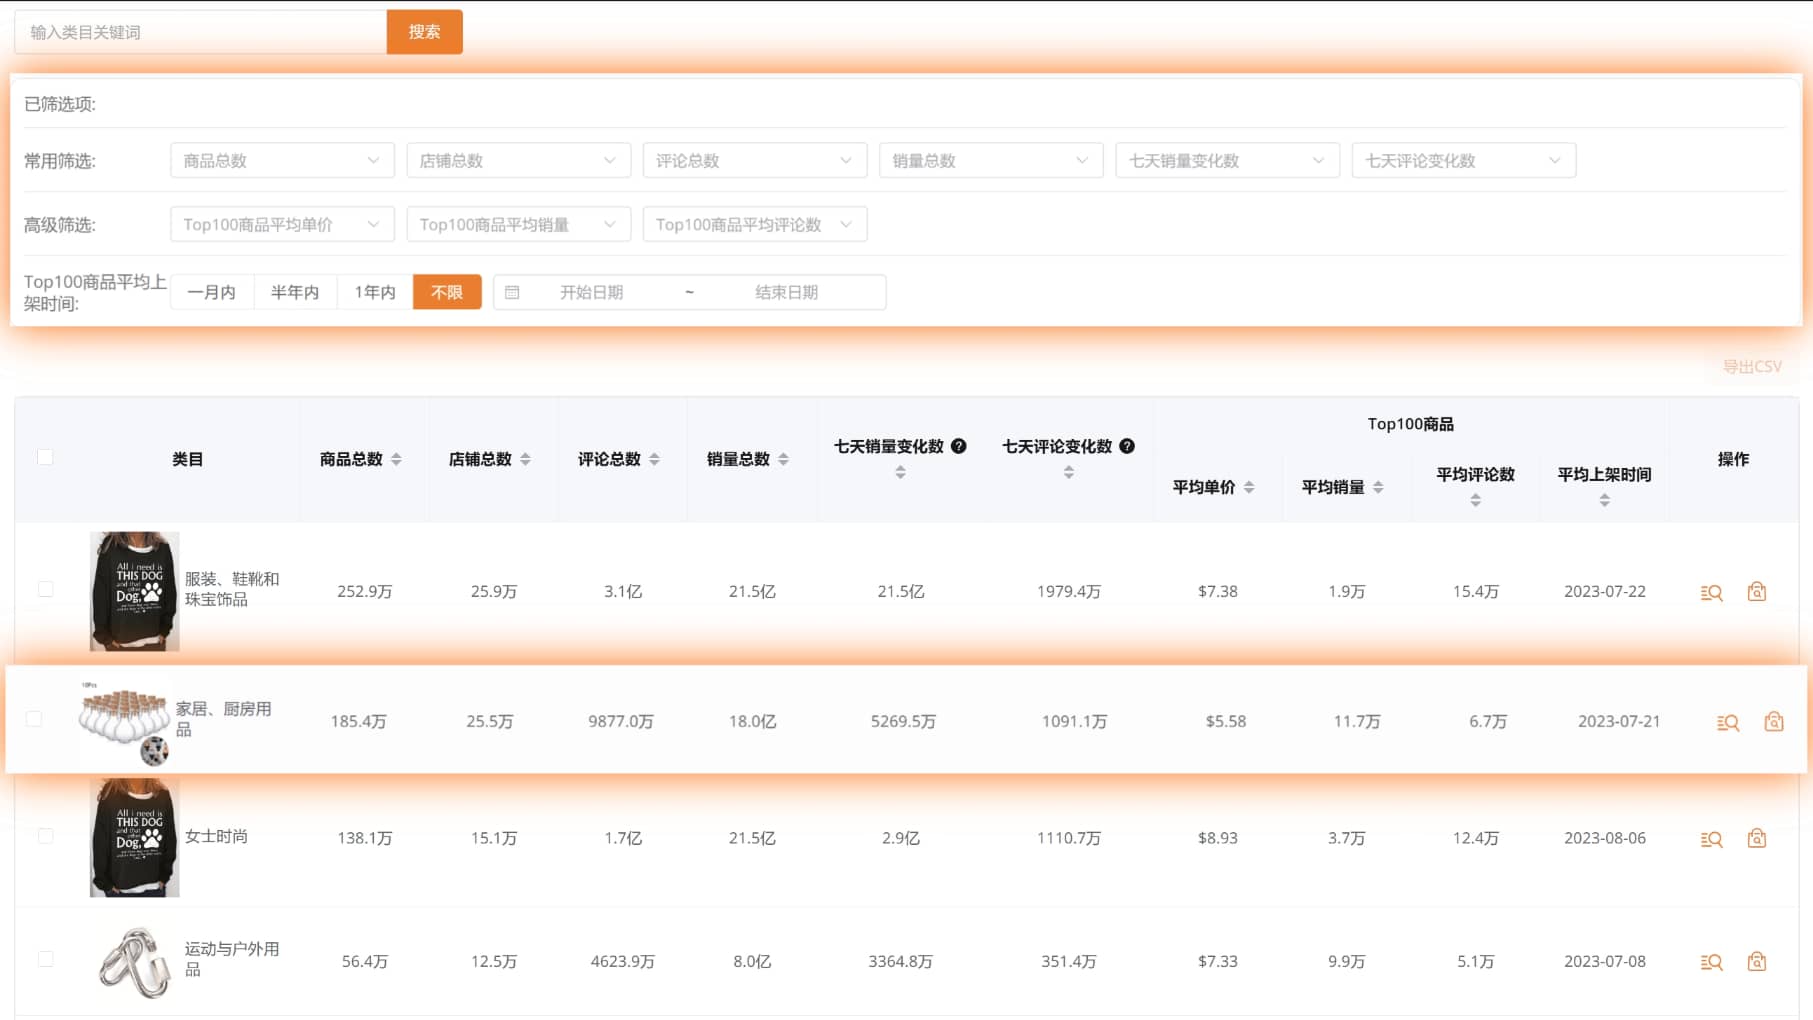Click the question mark icon next to 七天评论变化数
This screenshot has height=1020, width=1813.
(1127, 447)
